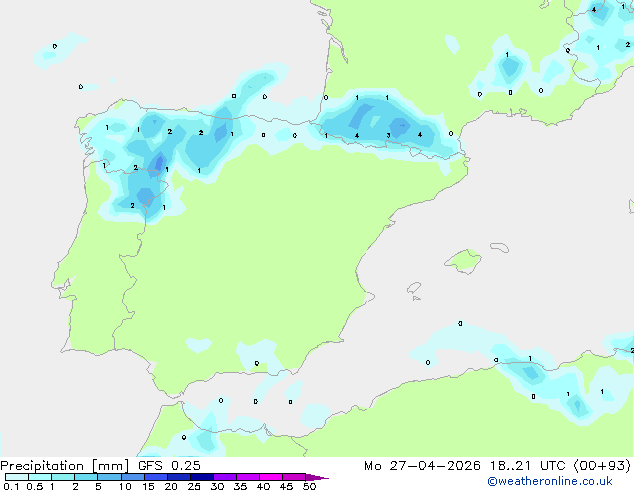The height and width of the screenshot is (490, 634).
Task: Select the 0.5–1 mm legend color box
Action: click(40, 477)
